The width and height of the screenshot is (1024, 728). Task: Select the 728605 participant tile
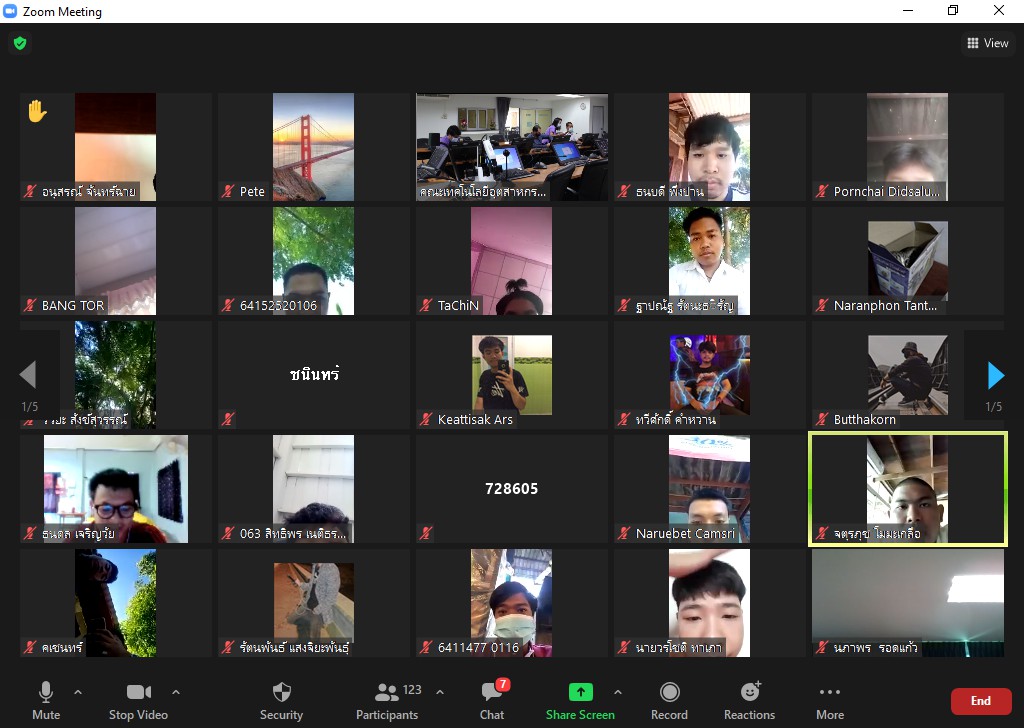(x=511, y=489)
